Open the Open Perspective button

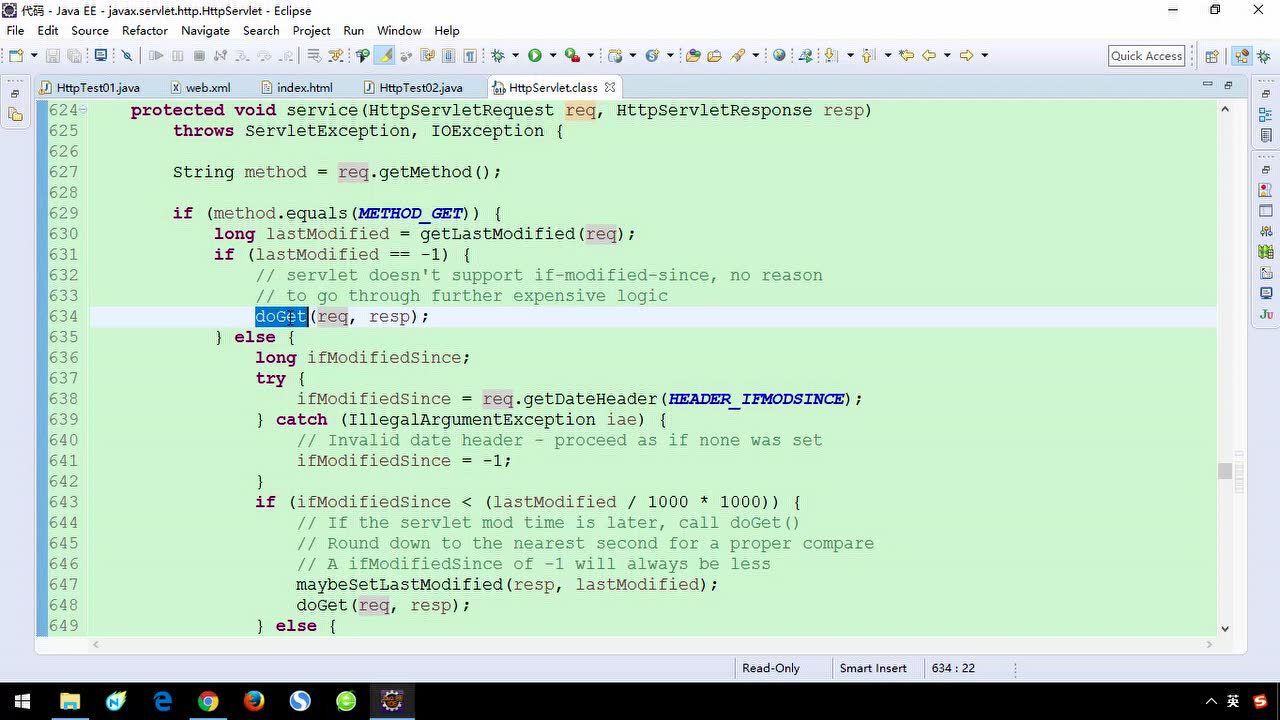coord(1212,56)
